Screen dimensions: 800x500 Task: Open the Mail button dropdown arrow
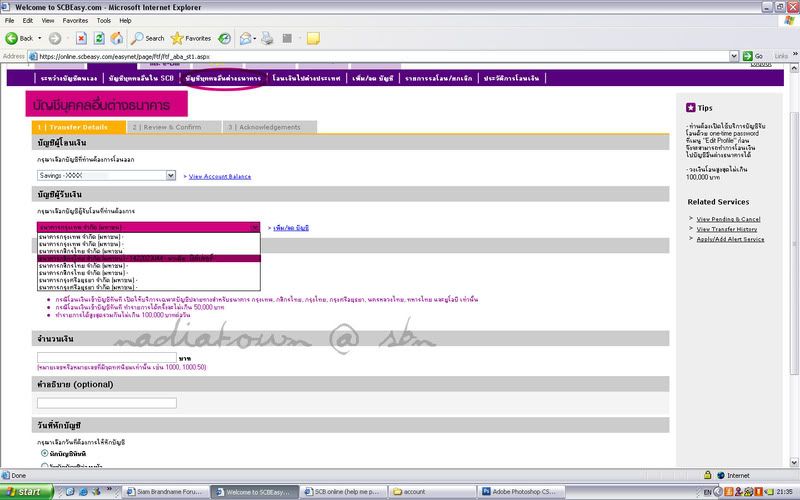coord(255,38)
